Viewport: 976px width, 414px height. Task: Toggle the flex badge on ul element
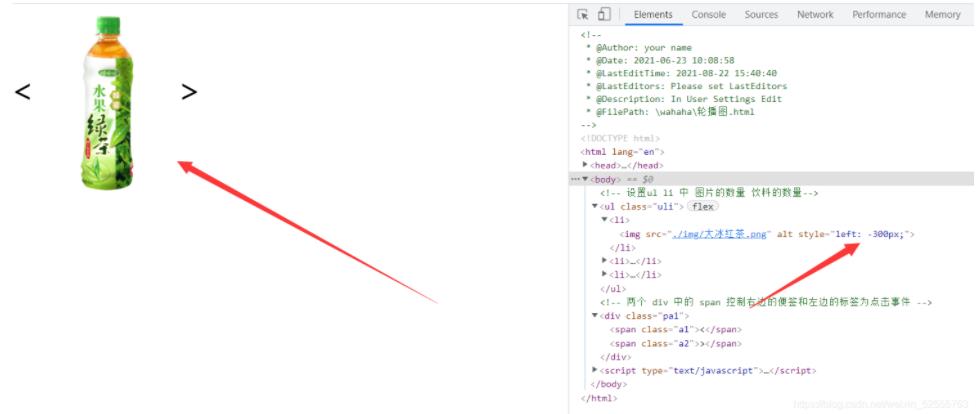point(703,206)
